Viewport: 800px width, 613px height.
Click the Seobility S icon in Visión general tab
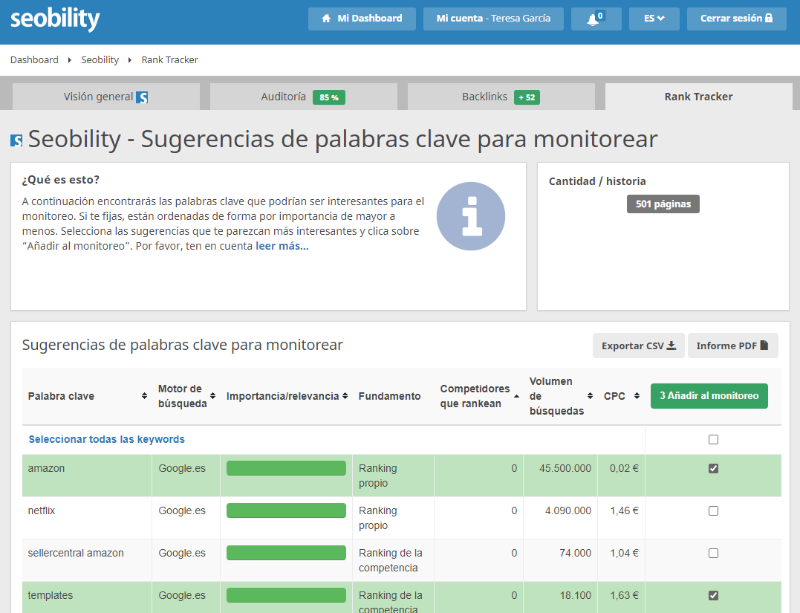[142, 97]
